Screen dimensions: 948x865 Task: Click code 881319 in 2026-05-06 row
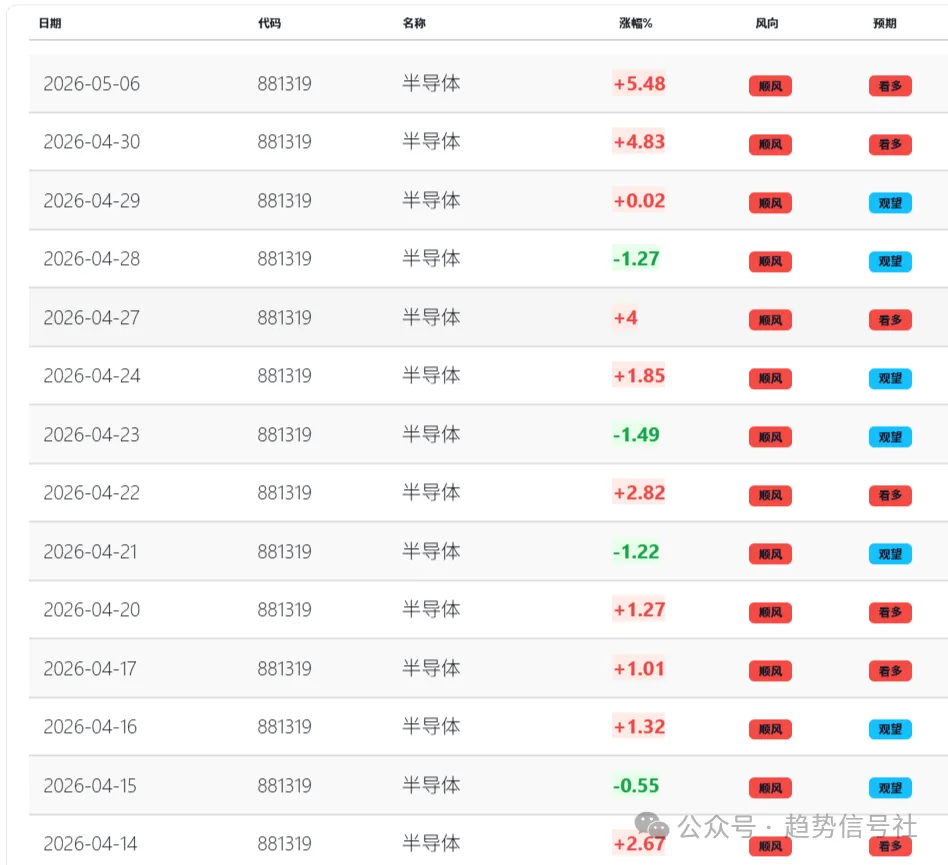tap(285, 83)
